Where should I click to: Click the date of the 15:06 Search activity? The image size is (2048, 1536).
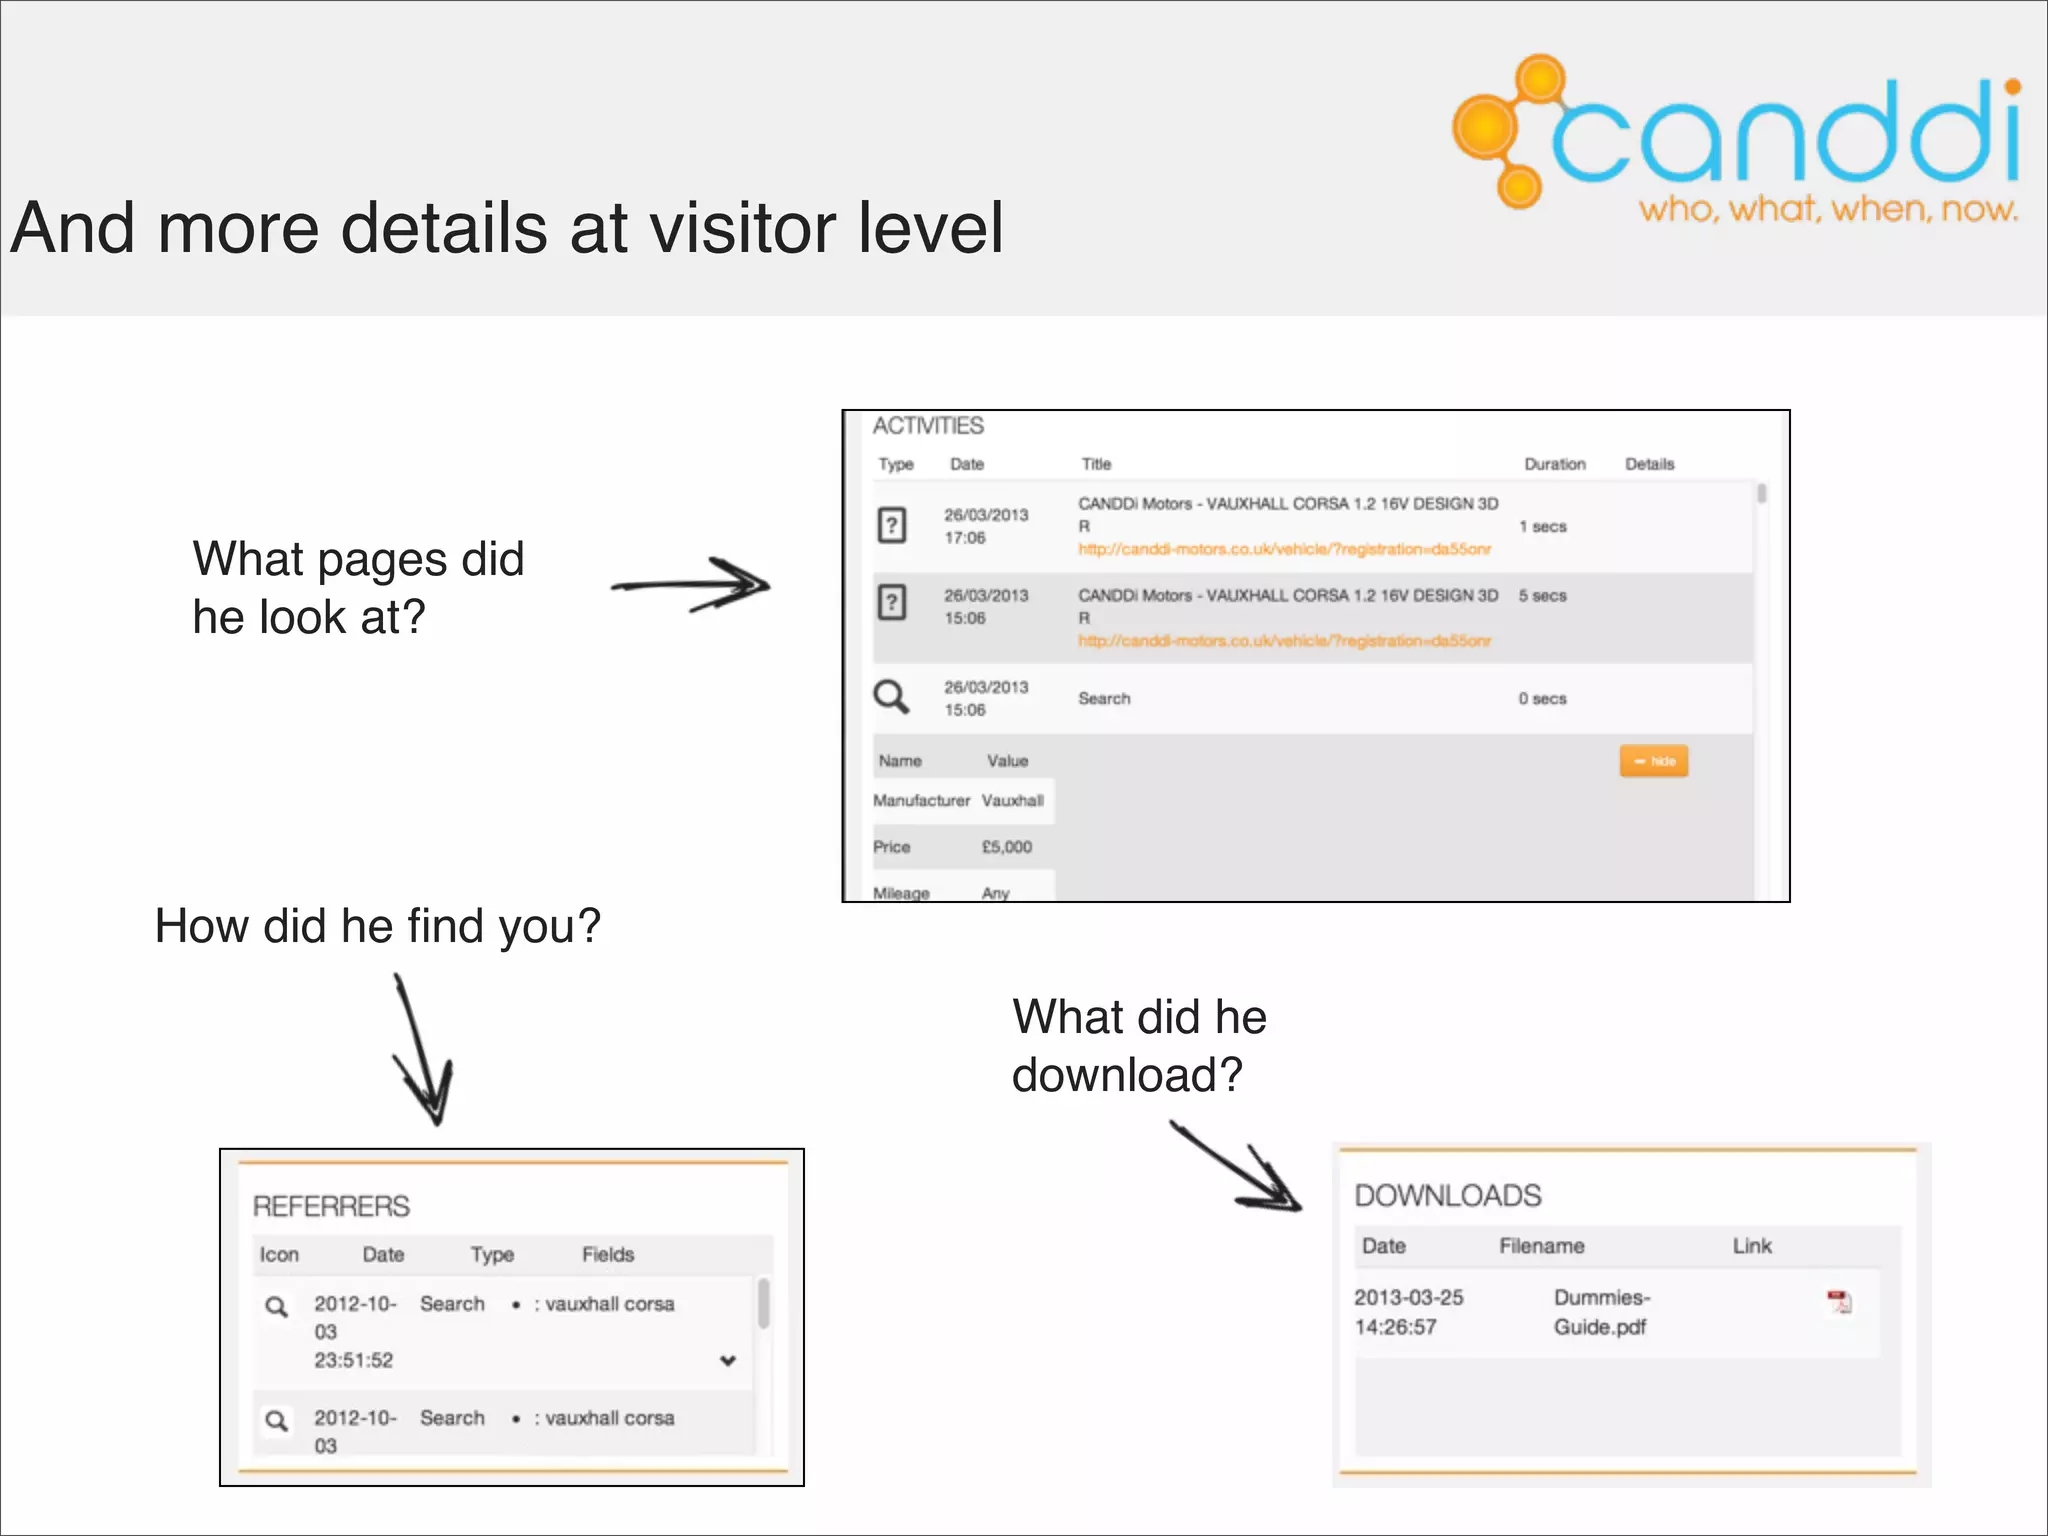(986, 698)
